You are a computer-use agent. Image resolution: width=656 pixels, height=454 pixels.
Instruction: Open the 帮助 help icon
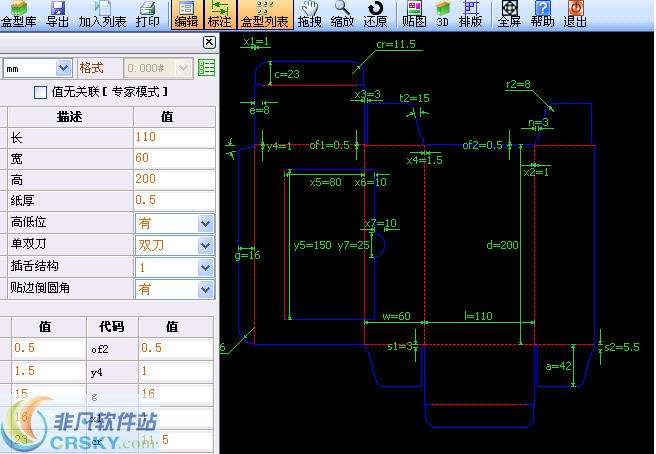[542, 15]
